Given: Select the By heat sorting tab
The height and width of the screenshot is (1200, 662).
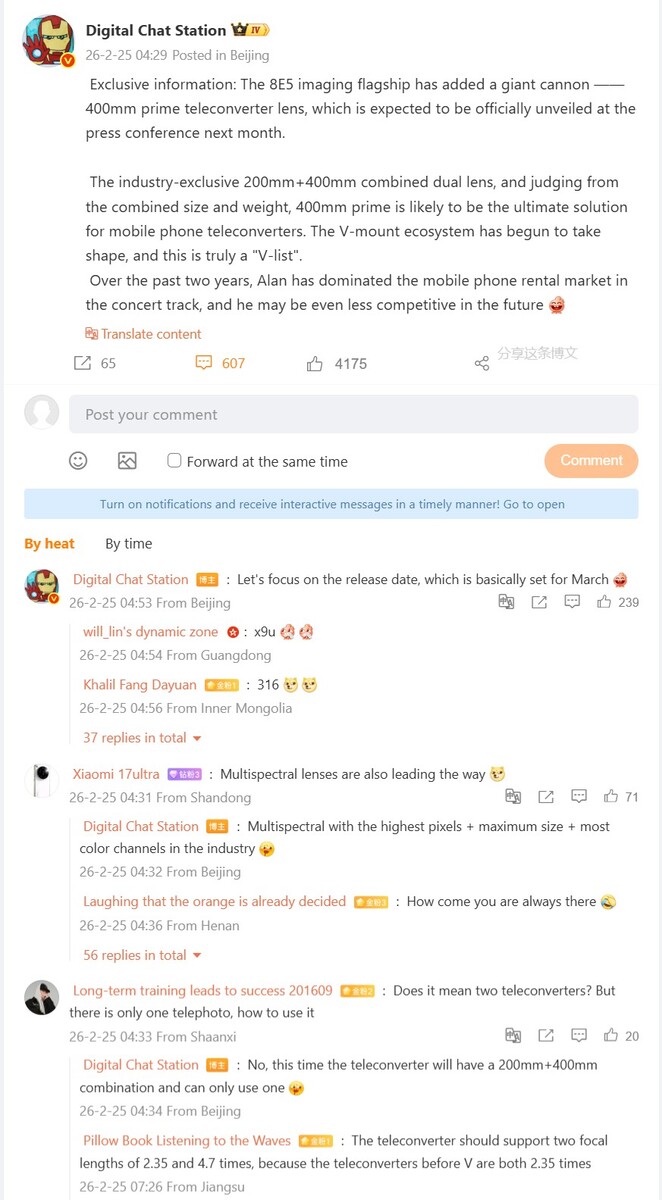Looking at the screenshot, I should coord(49,543).
